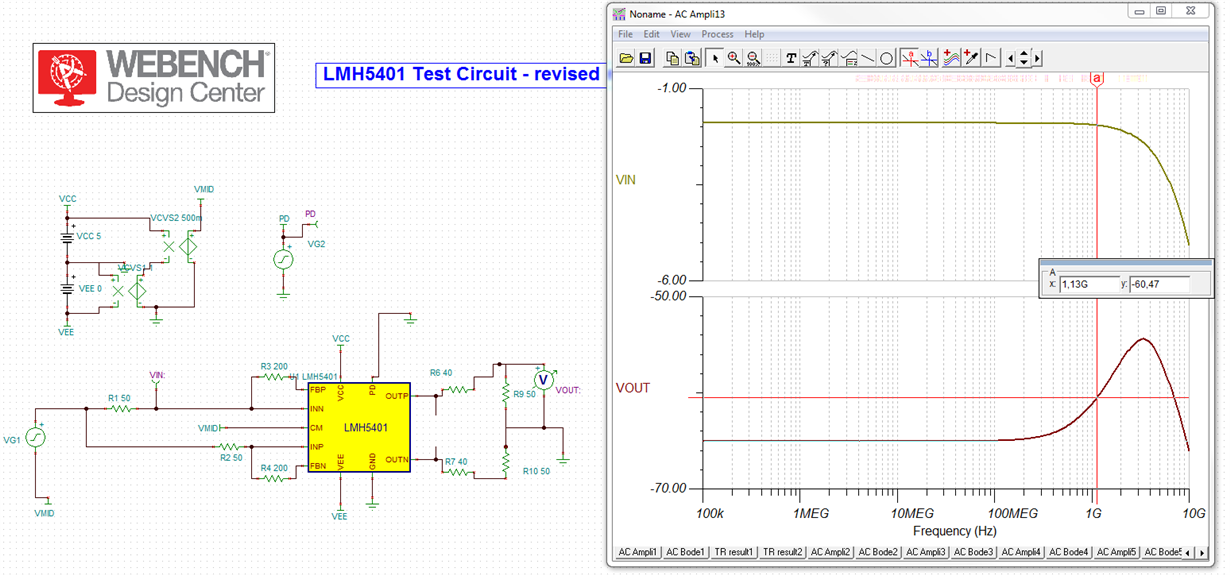Click the R1 50 resistor label
This screenshot has width=1230, height=575.
coord(119,398)
